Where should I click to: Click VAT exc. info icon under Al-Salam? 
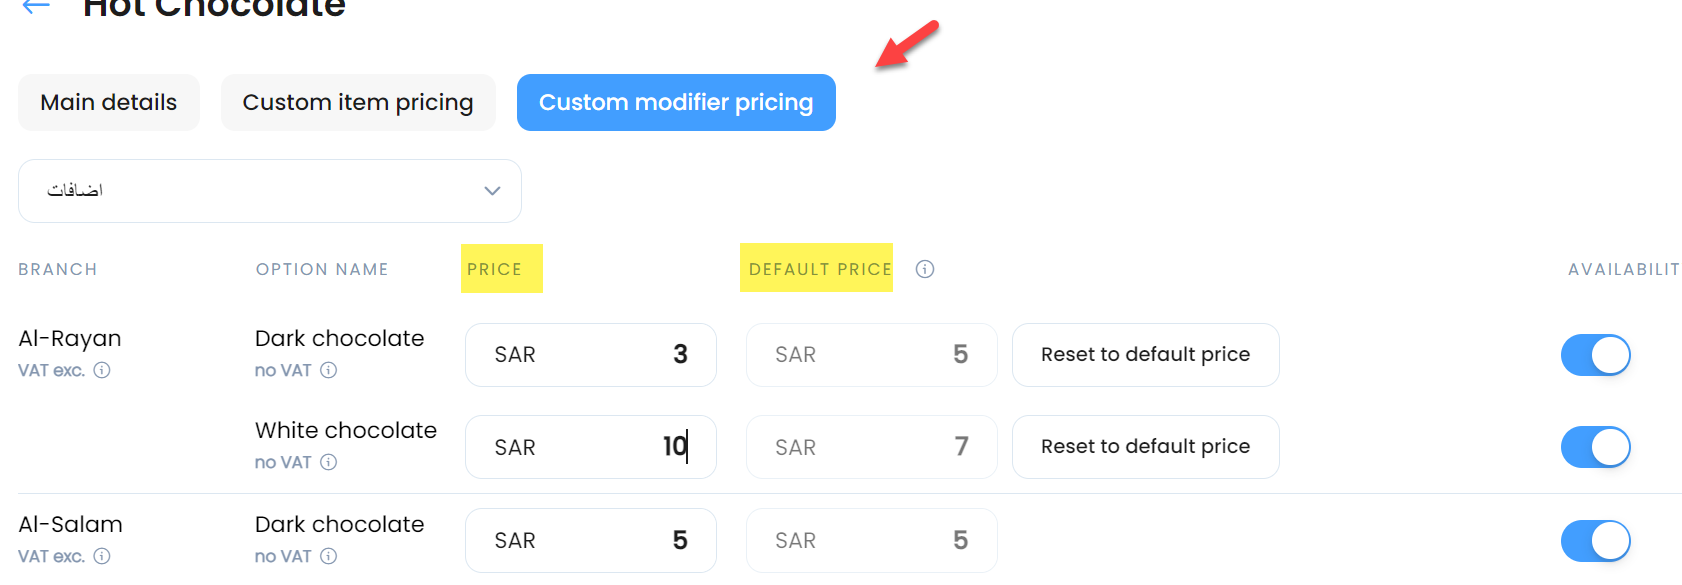(102, 556)
